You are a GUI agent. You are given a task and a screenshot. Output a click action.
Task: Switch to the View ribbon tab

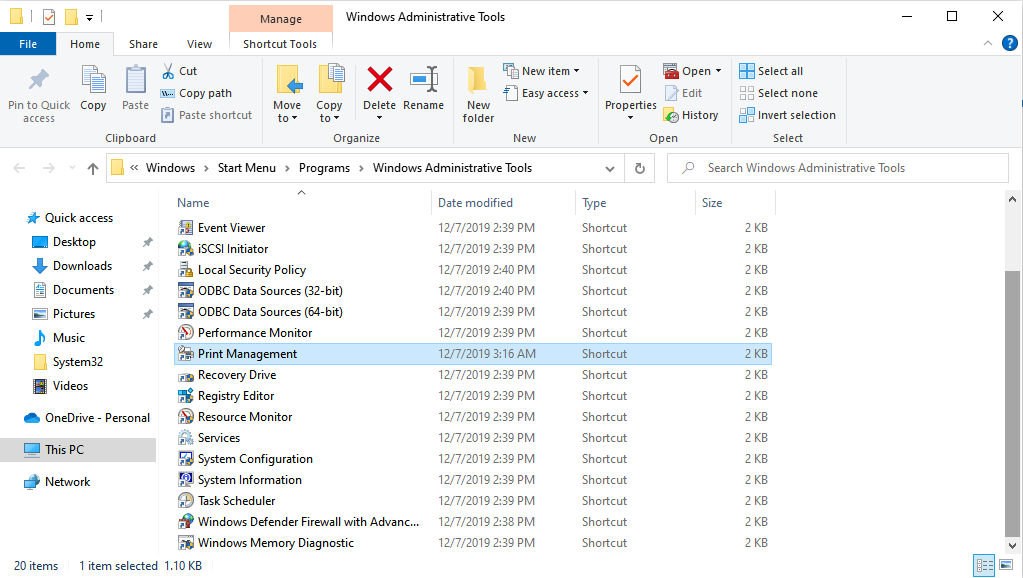coord(199,44)
